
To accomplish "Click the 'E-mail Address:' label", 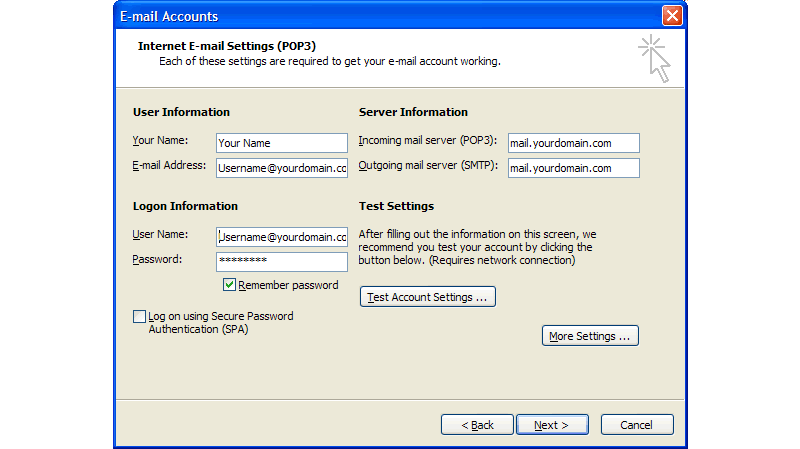I will 169,165.
